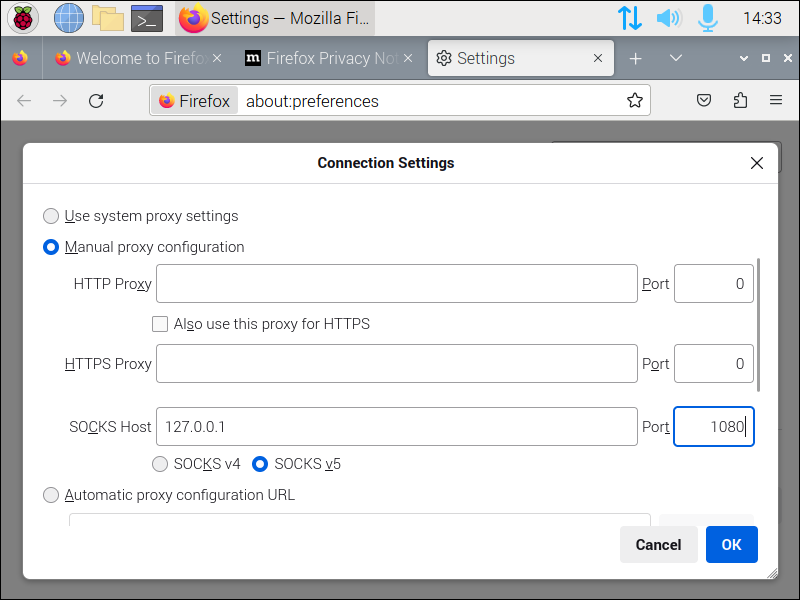Image resolution: width=800 pixels, height=600 pixels.
Task: Open the Firefox hamburger application menu
Action: tap(776, 100)
